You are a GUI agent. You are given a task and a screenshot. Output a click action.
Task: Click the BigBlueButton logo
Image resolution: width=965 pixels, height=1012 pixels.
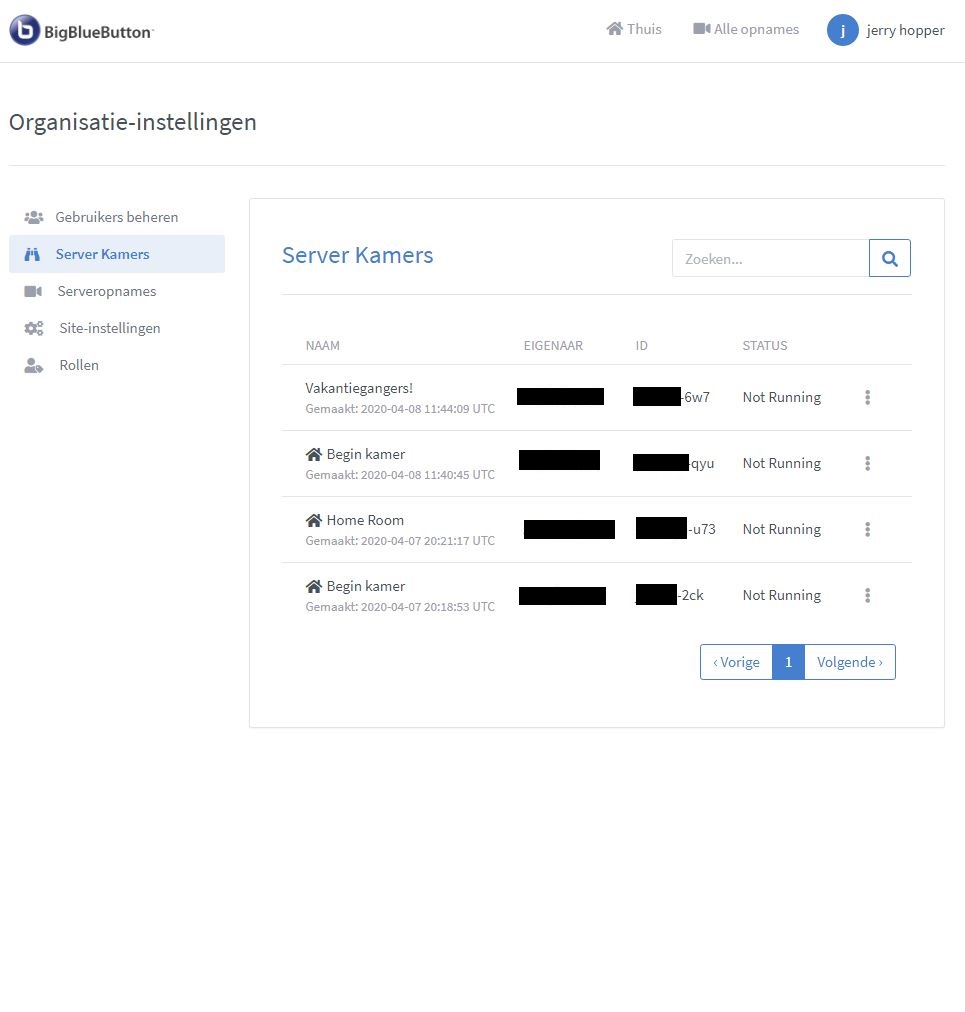point(81,31)
